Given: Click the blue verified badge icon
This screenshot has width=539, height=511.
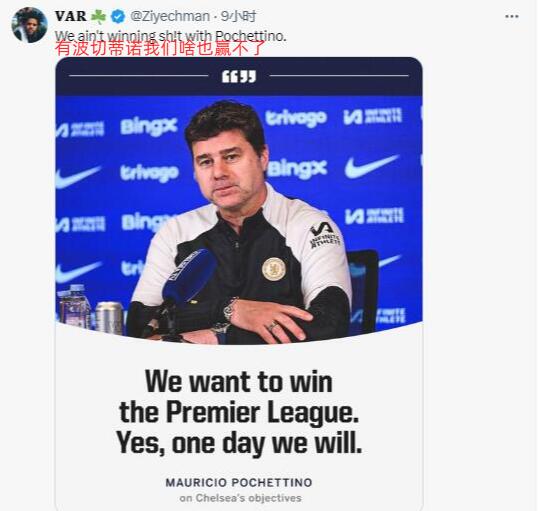Looking at the screenshot, I should (118, 16).
